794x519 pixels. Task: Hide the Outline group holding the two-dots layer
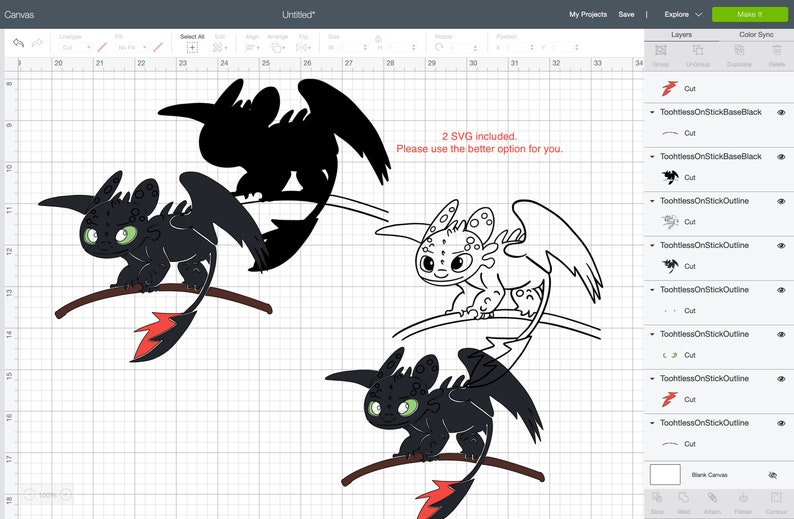click(781, 290)
